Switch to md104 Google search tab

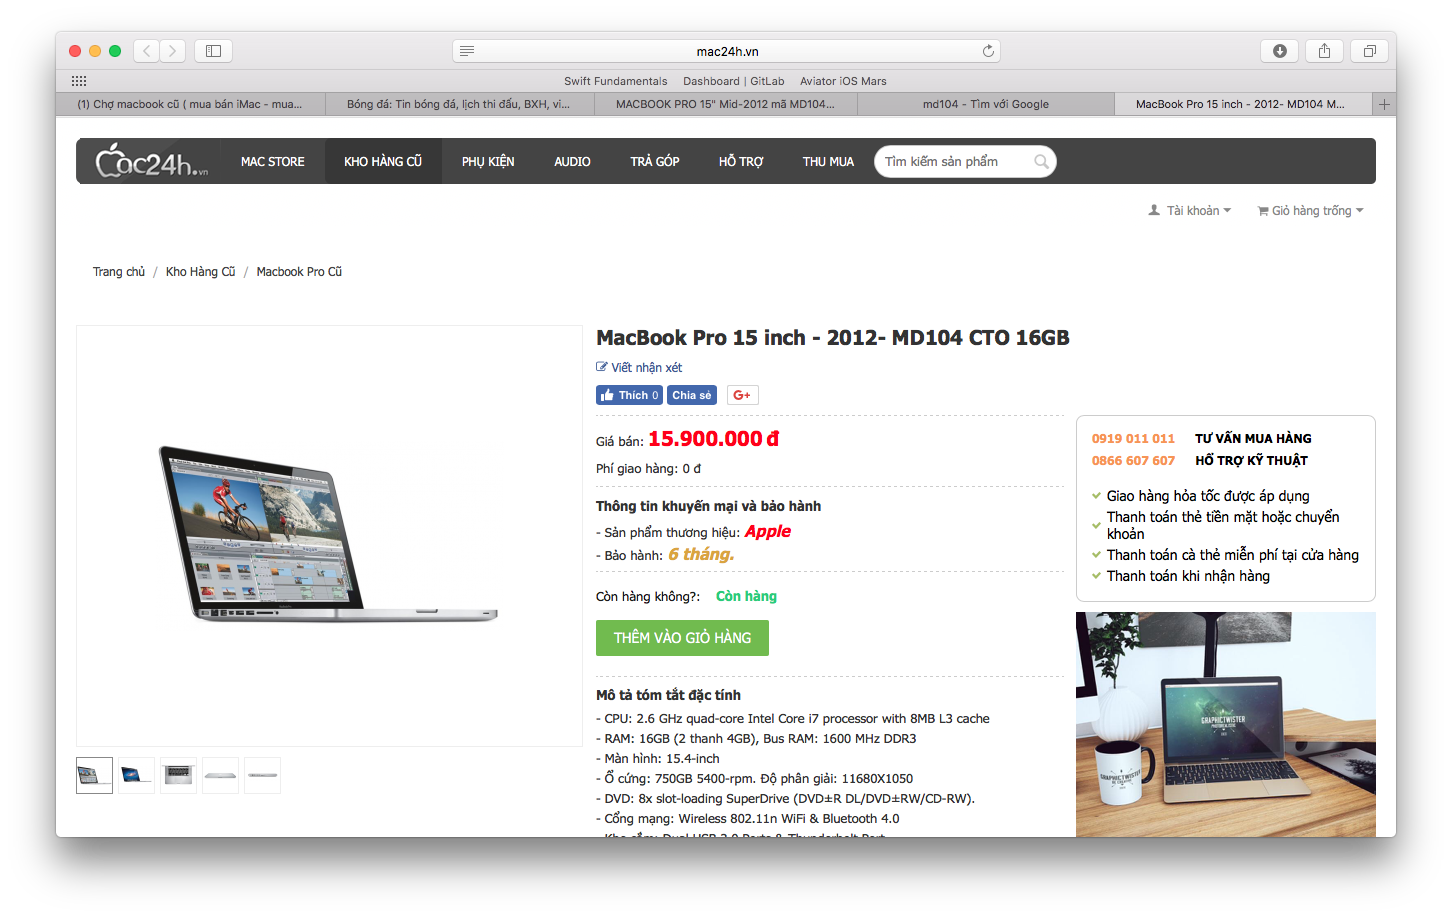(985, 104)
